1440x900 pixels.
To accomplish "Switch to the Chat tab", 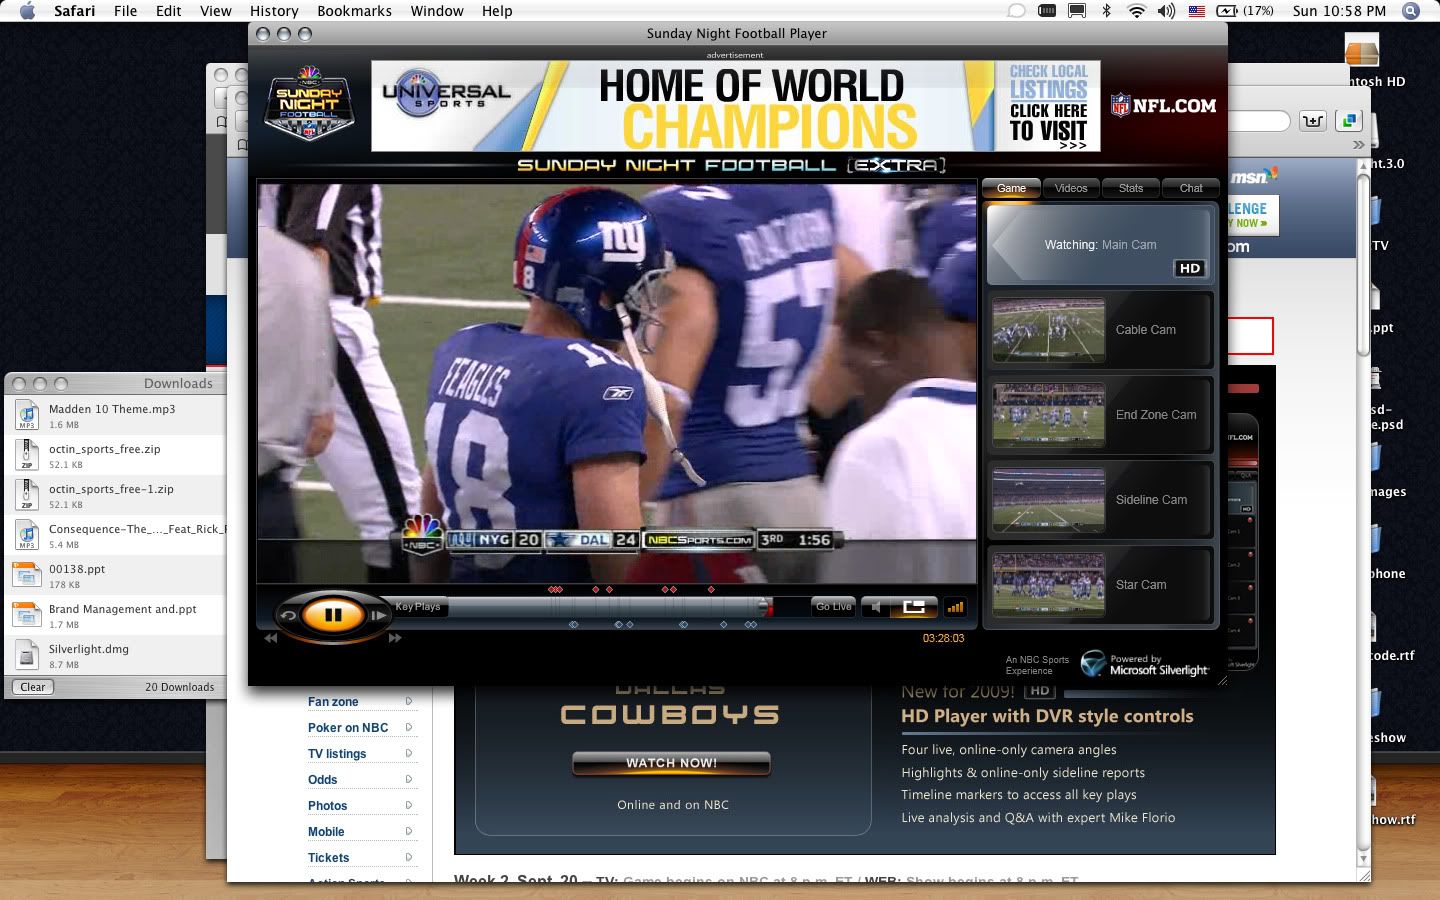I will tap(1191, 188).
